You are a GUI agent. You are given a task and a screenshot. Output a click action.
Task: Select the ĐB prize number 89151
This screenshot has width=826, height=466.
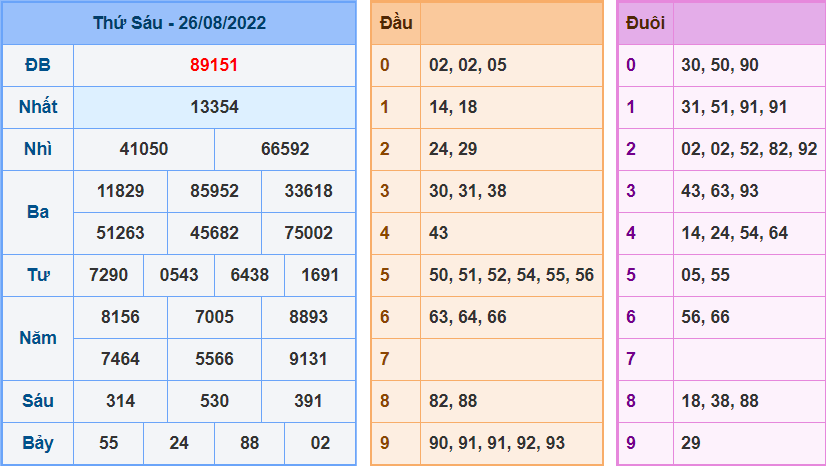click(x=214, y=65)
